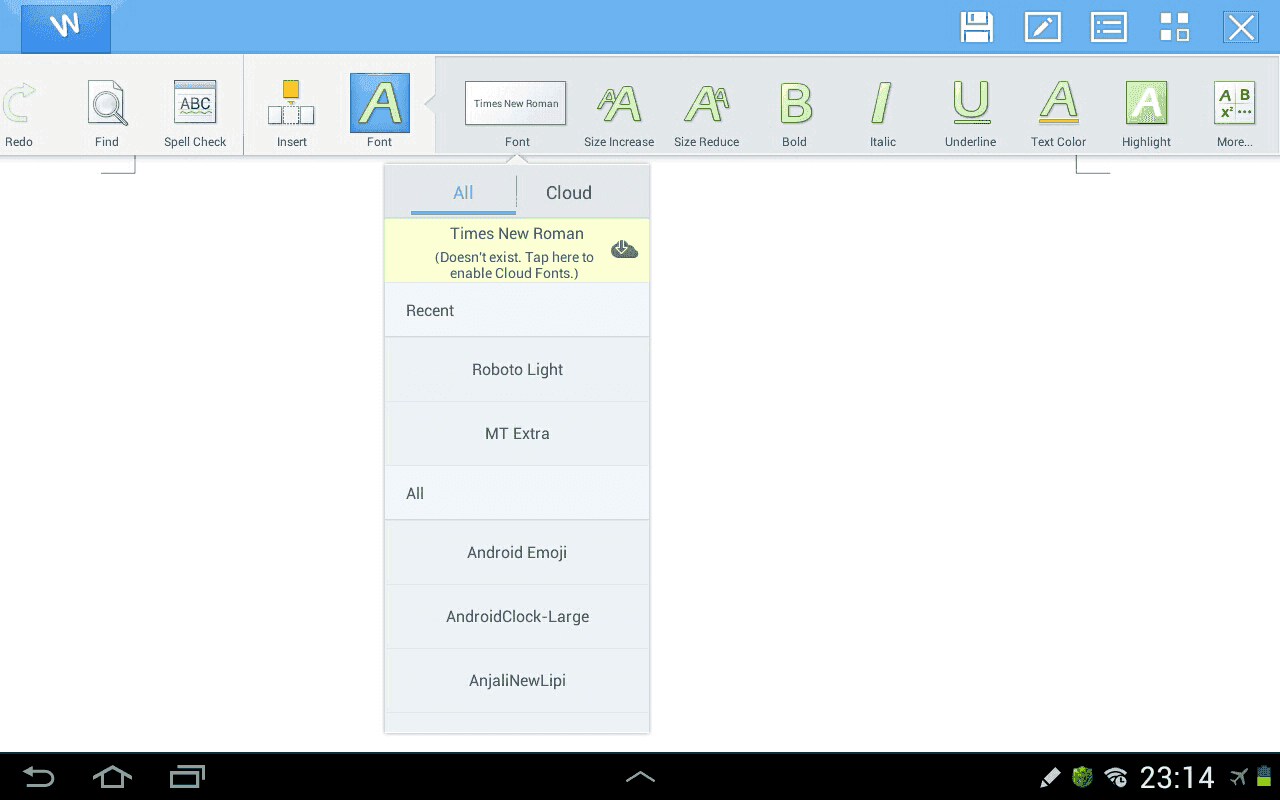Select the MT Extra font
The width and height of the screenshot is (1280, 800).
517,434
